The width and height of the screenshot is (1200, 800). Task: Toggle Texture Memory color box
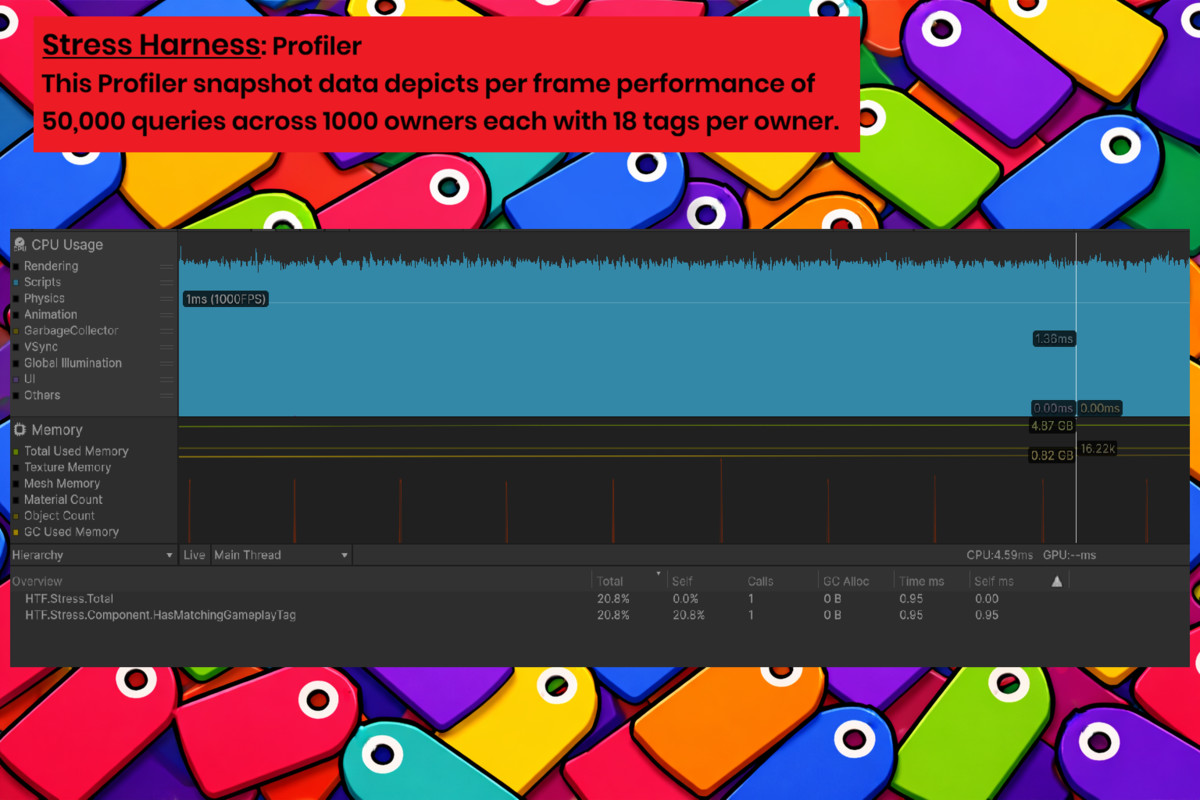[16, 468]
